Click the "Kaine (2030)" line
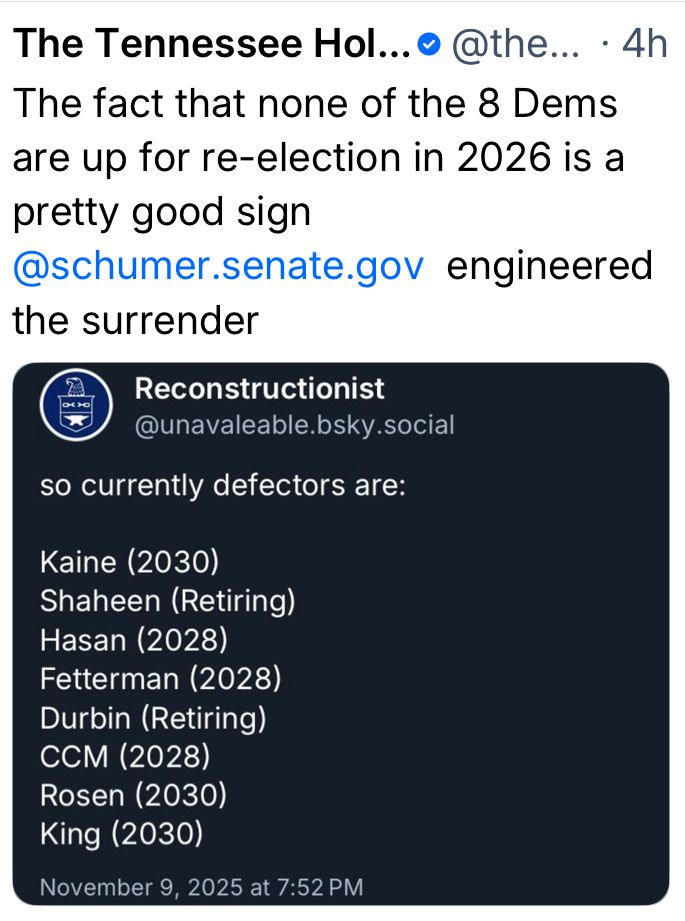Viewport: 685px width, 921px height. point(129,561)
